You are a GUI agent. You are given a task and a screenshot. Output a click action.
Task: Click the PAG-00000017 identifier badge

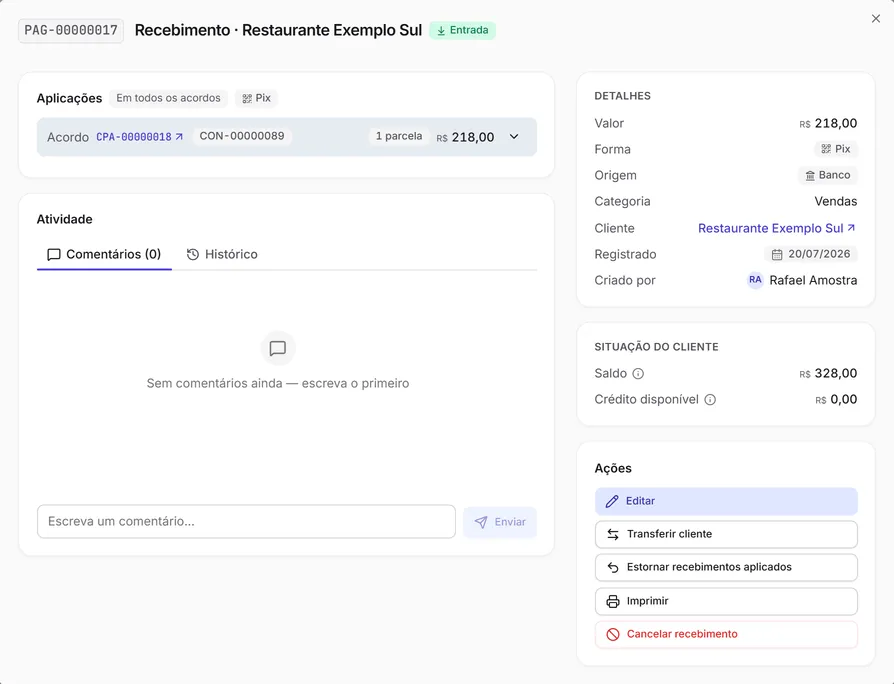pos(71,30)
